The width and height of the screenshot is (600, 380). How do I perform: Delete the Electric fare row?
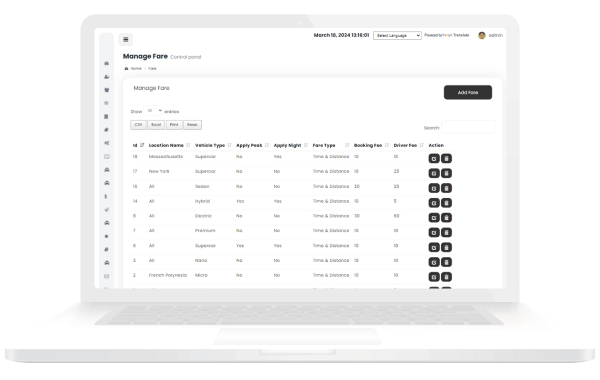pos(446,218)
